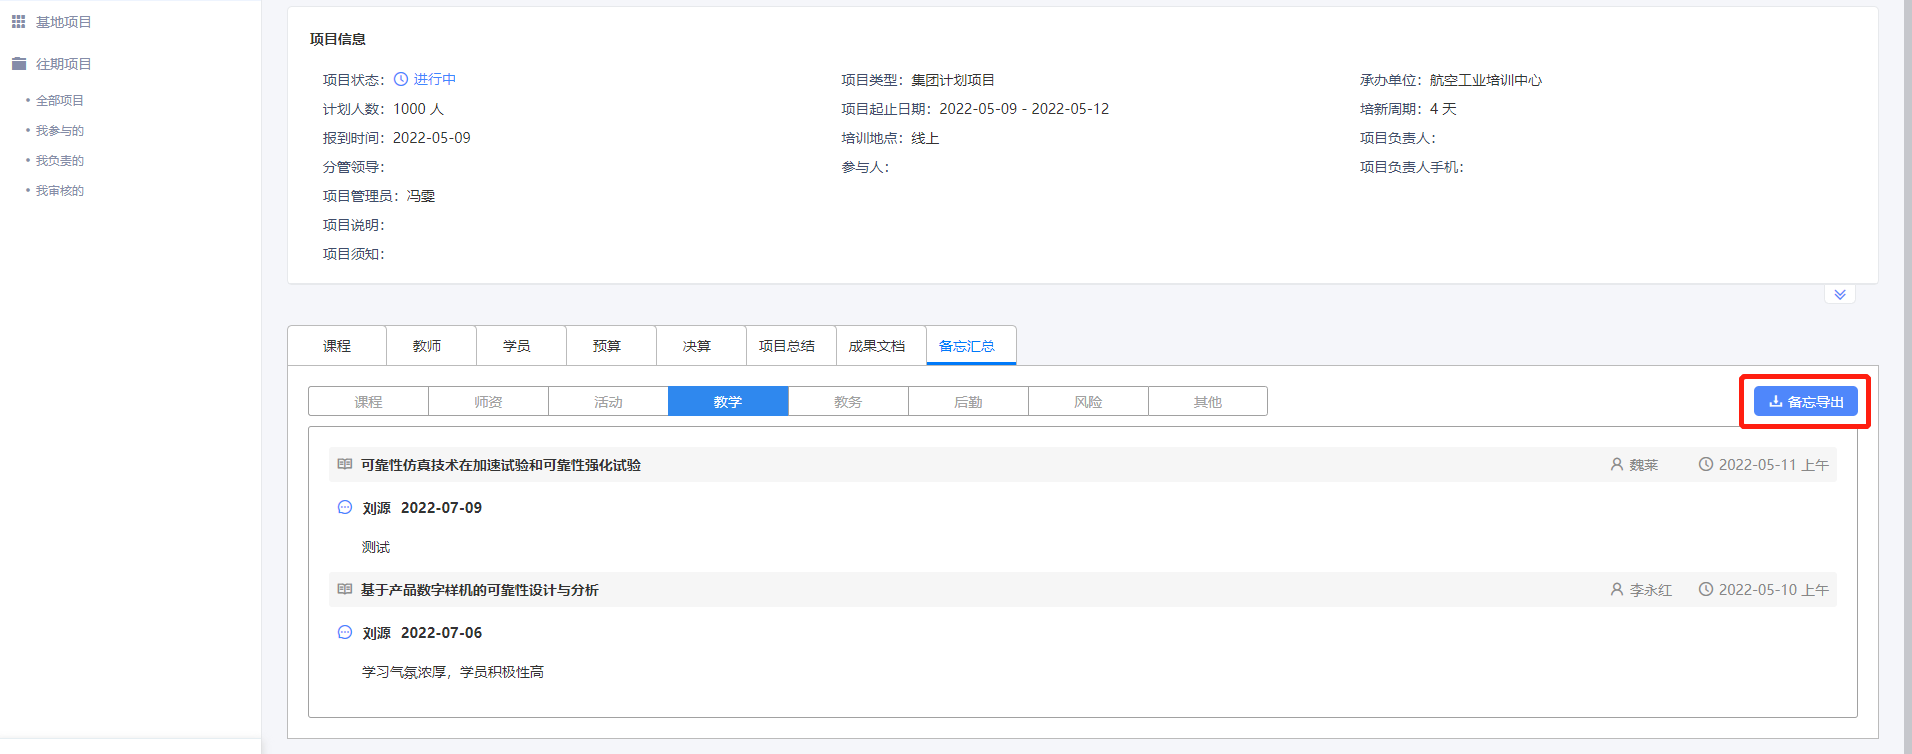
Task: Click 航空工业培训中心 organizer text
Action: point(1486,80)
